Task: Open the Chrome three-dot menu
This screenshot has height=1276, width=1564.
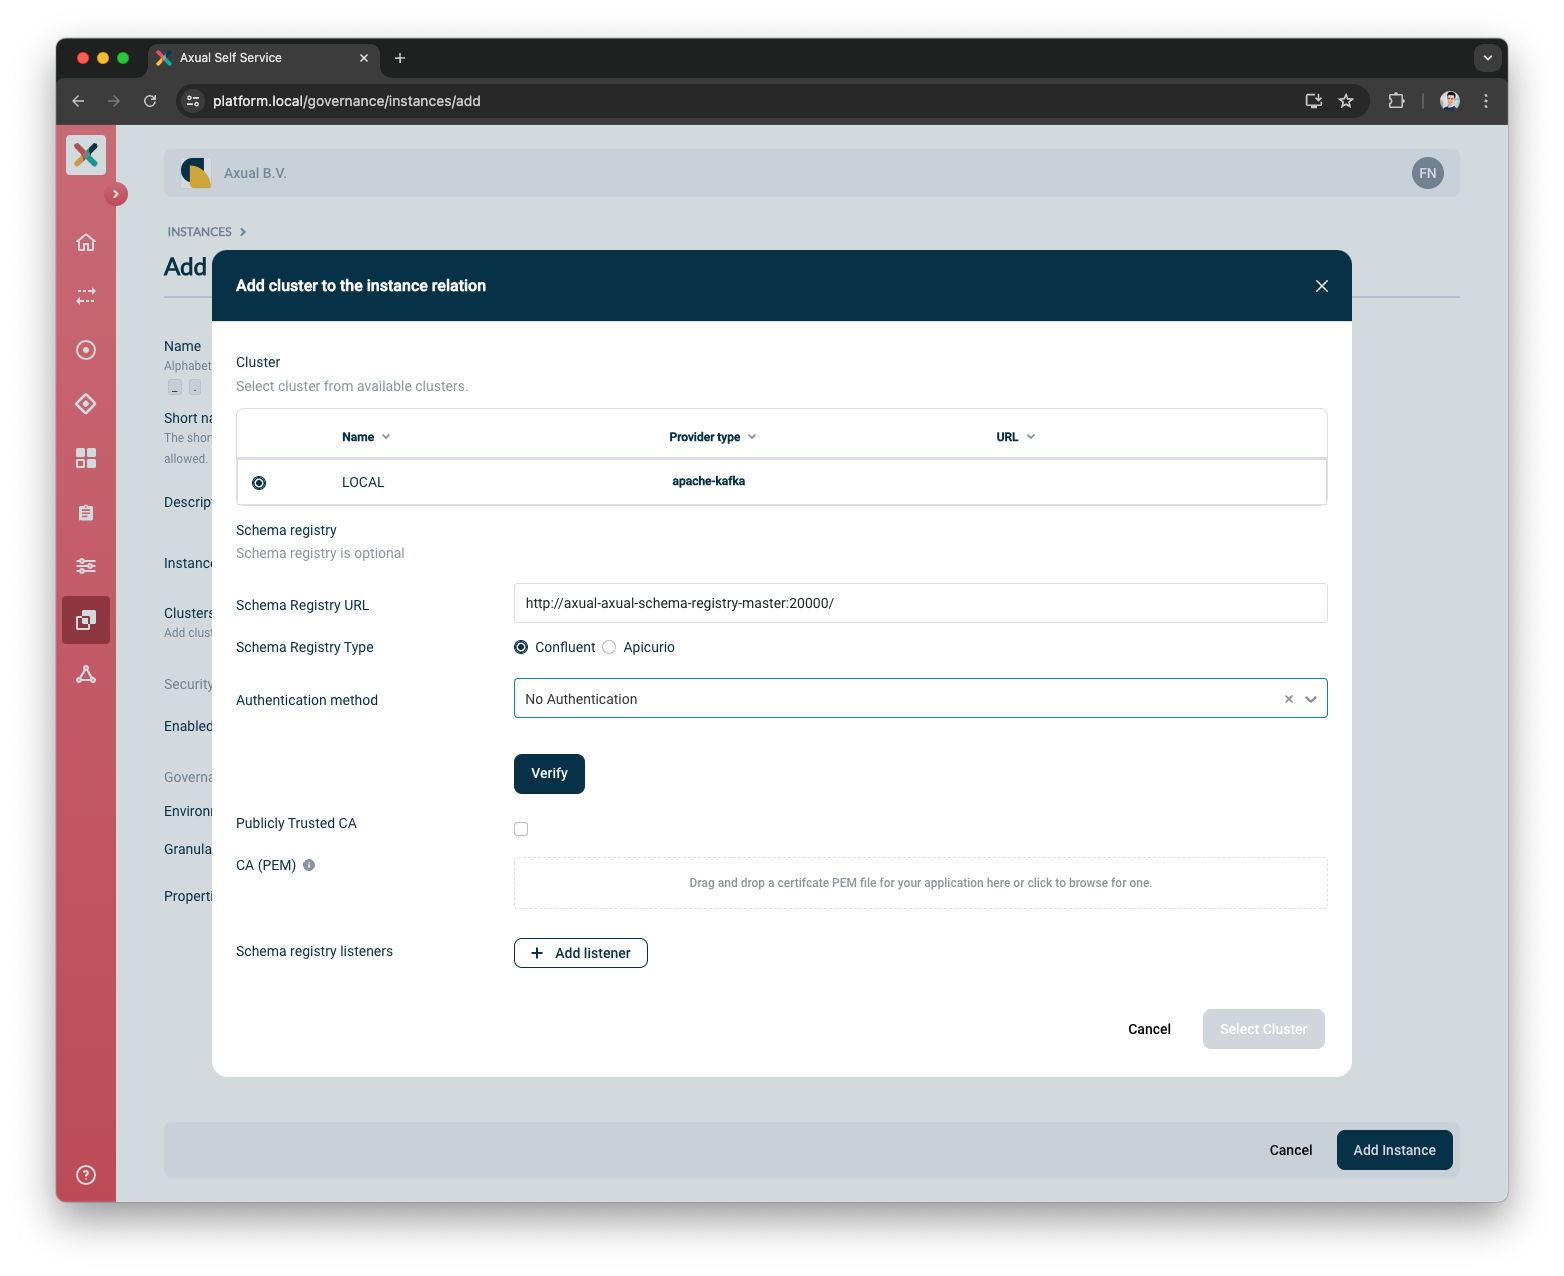Action: [x=1486, y=101]
